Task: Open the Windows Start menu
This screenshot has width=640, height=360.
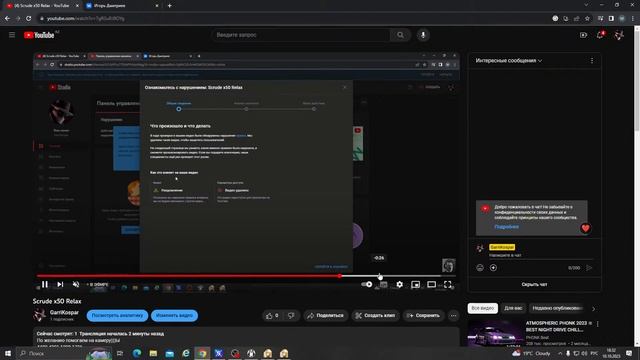Action: (8, 353)
